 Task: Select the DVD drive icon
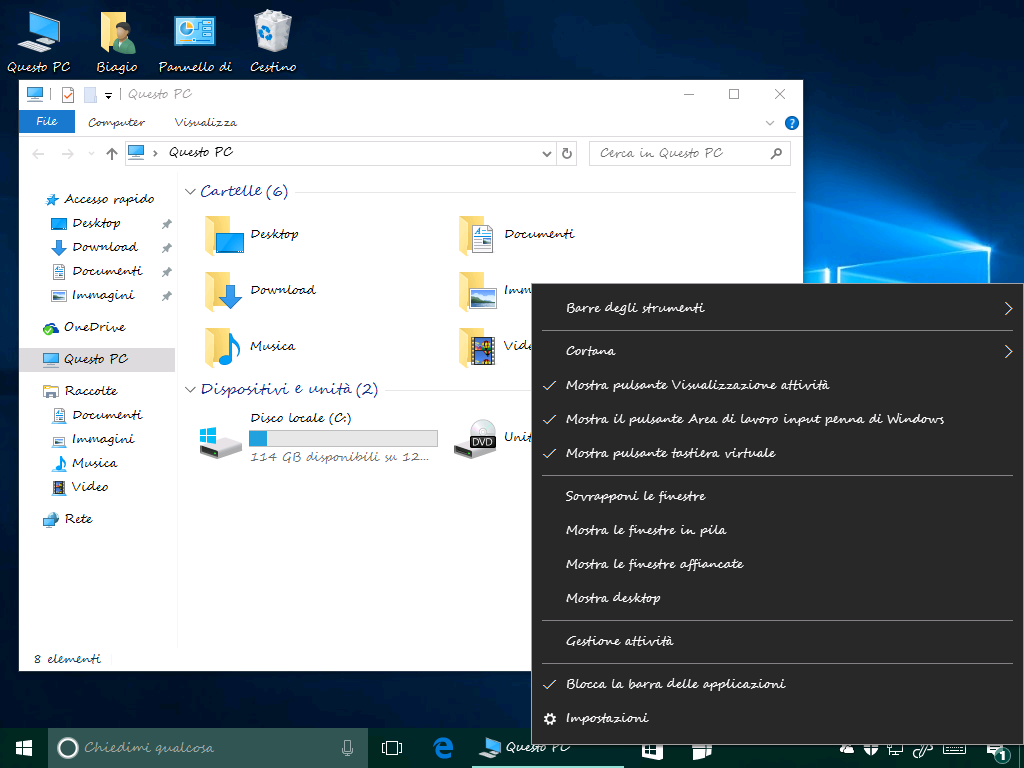475,439
